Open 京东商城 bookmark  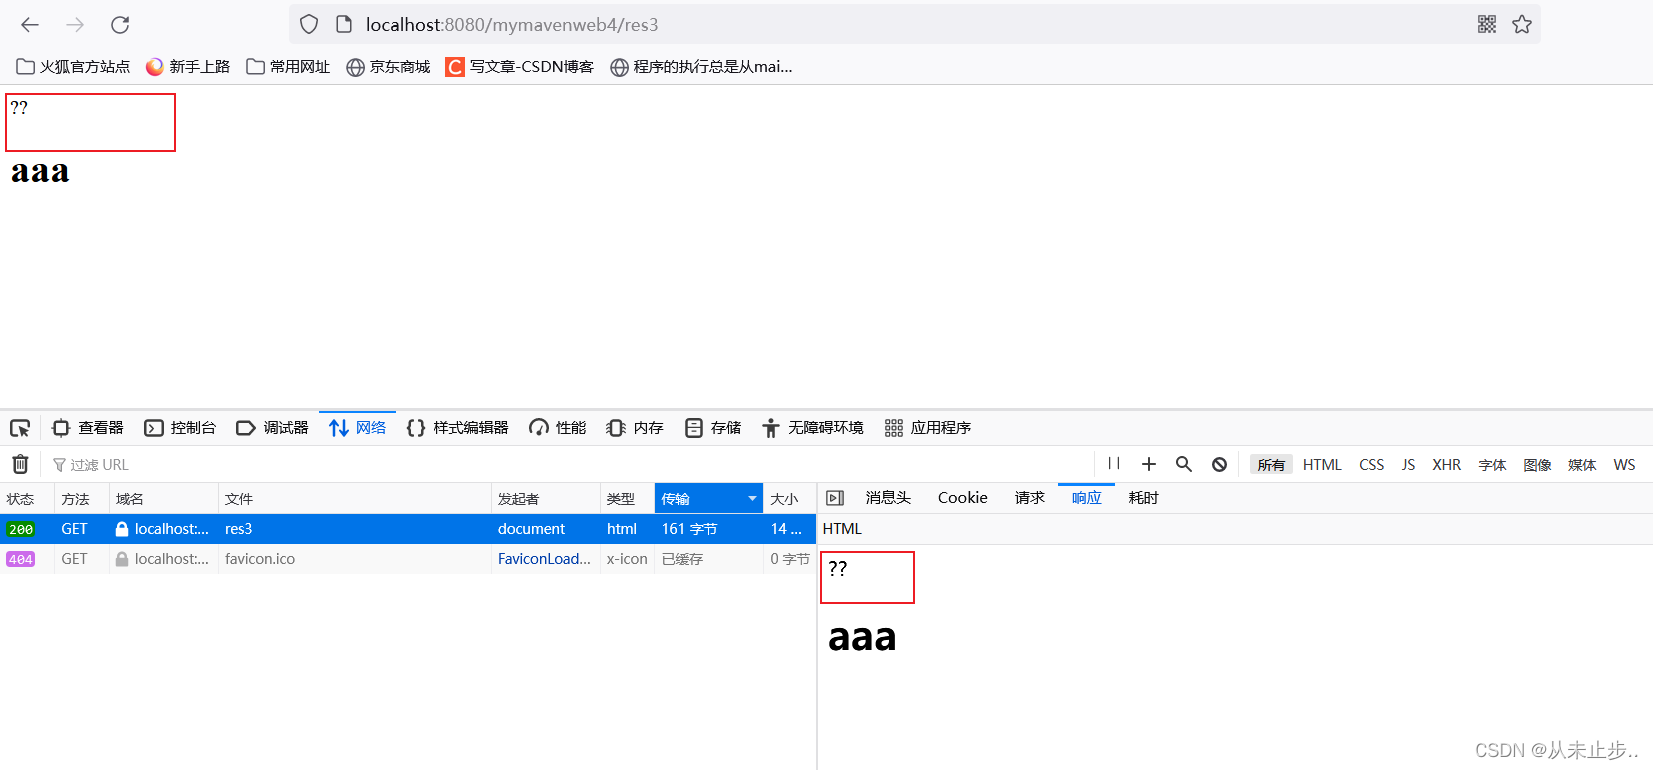coord(388,67)
